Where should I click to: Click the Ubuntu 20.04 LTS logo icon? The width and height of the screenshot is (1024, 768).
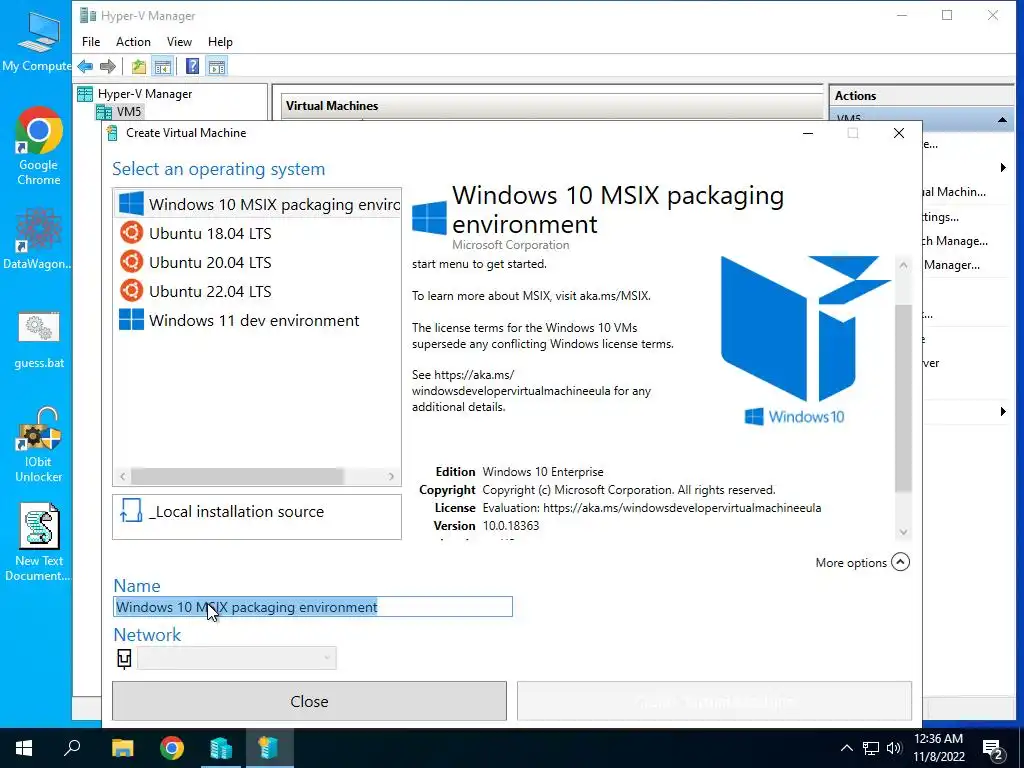[x=131, y=262]
